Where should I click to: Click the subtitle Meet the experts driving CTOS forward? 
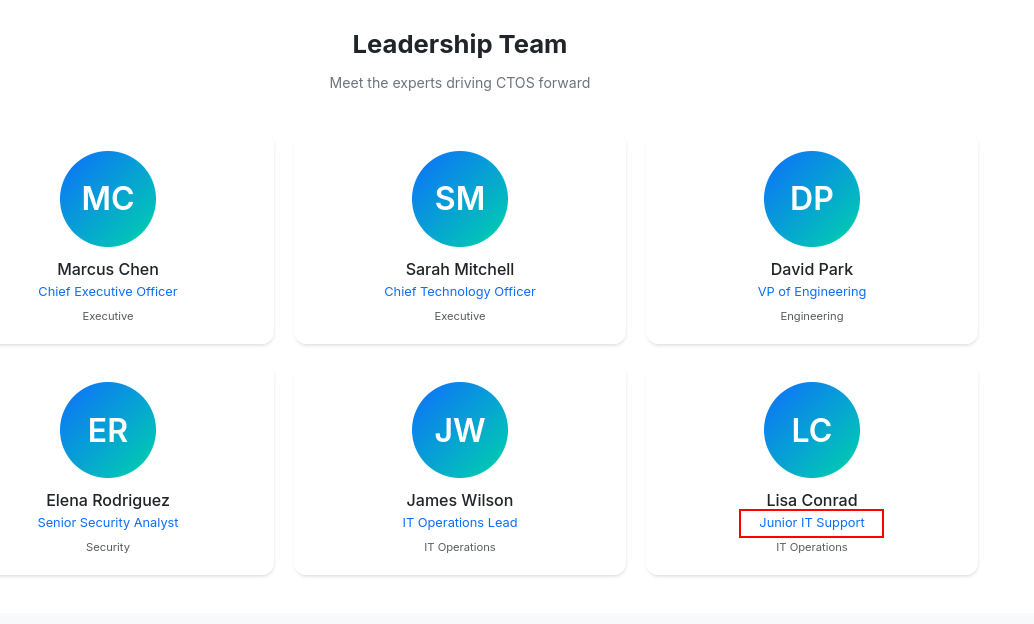(x=460, y=83)
